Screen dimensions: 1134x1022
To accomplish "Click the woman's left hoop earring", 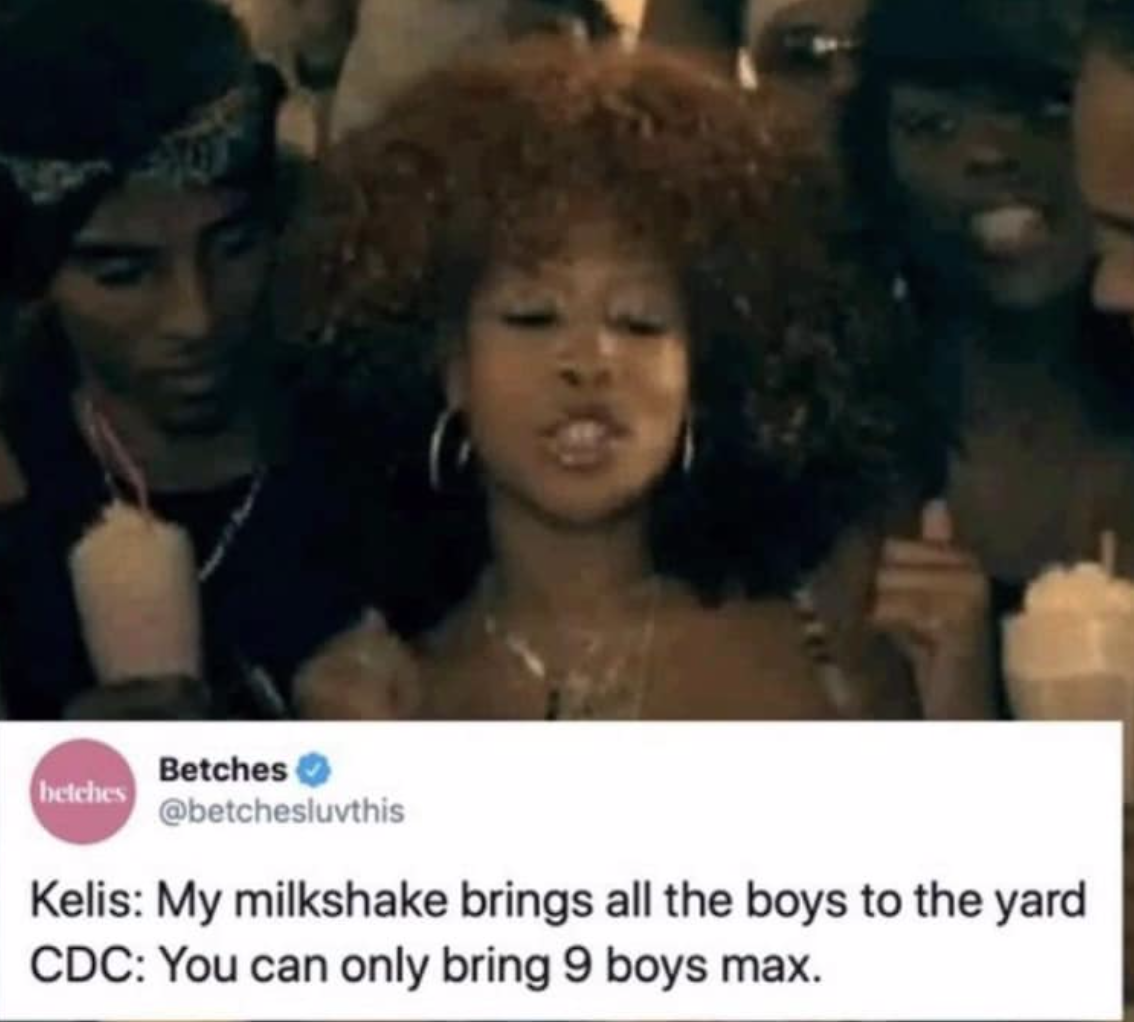I will (x=449, y=449).
